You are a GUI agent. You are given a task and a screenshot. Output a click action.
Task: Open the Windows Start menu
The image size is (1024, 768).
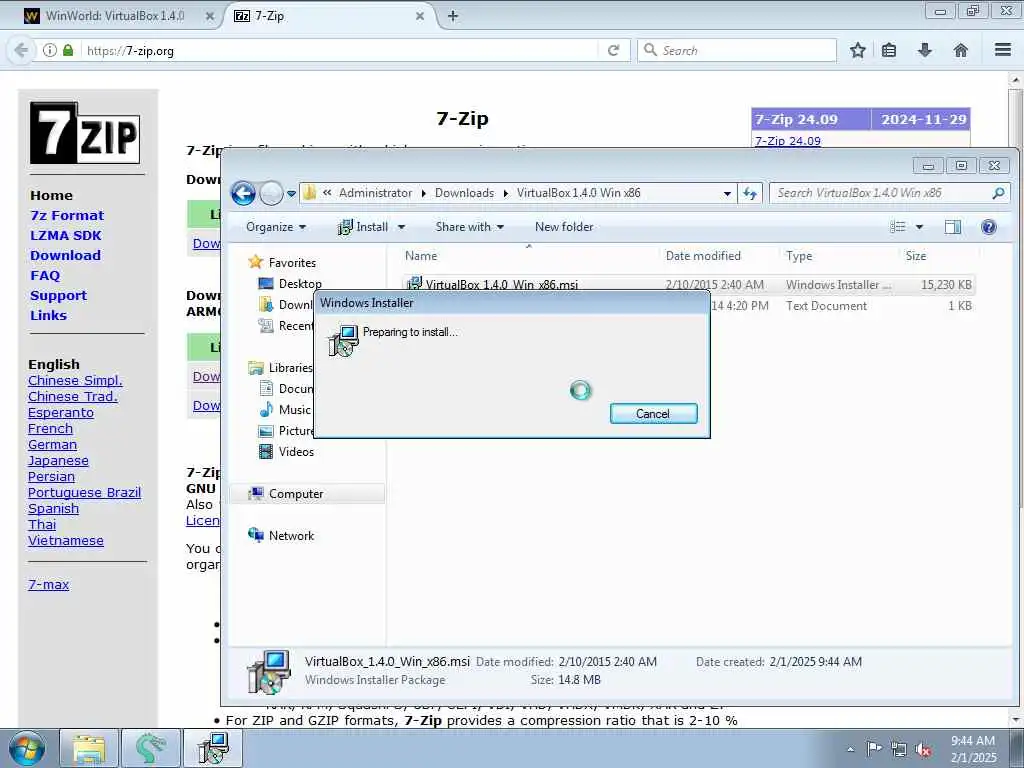click(x=27, y=748)
